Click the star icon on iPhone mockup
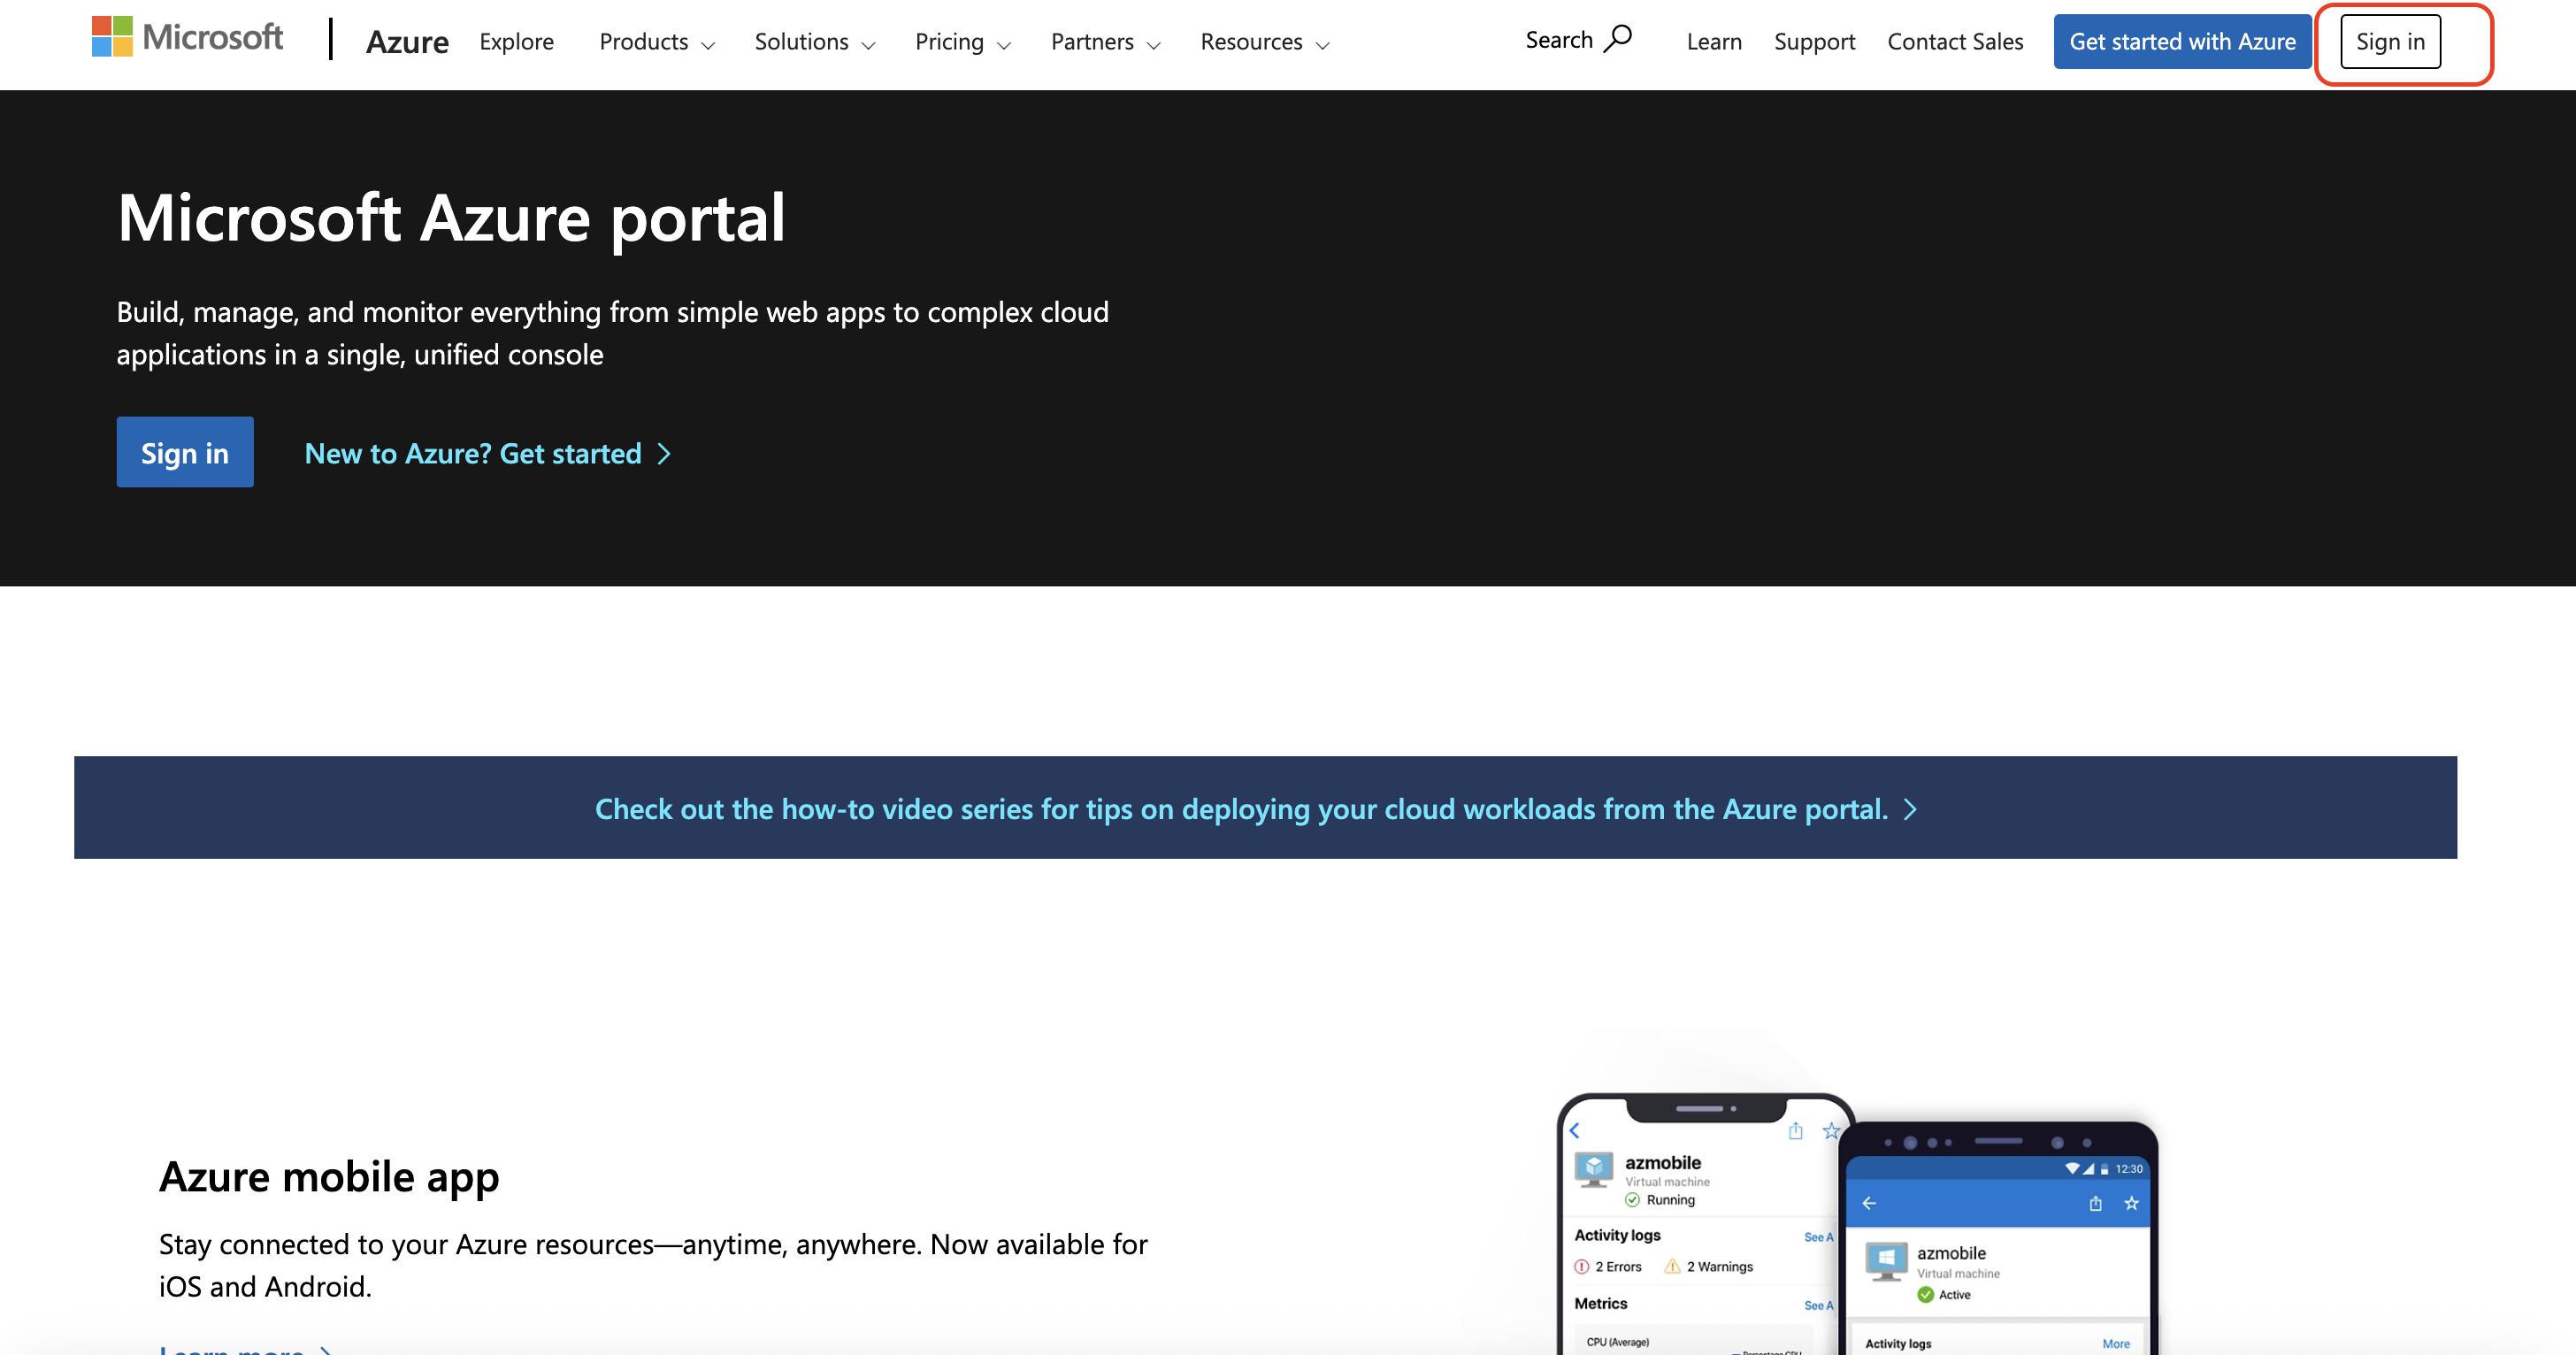Viewport: 2576px width, 1355px height. pos(1830,1131)
